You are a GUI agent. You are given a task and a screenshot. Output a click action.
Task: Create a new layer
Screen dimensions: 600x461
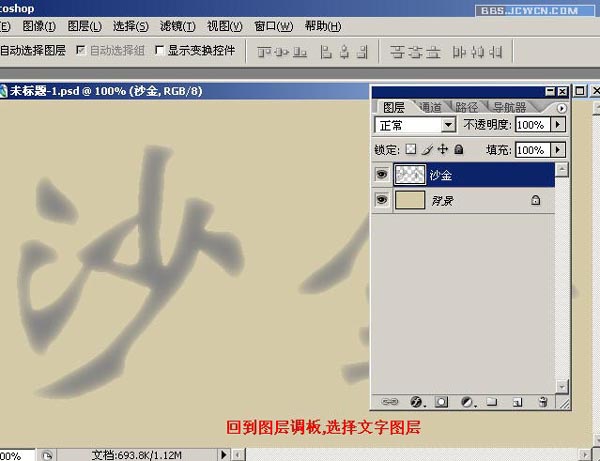pyautogui.click(x=517, y=402)
